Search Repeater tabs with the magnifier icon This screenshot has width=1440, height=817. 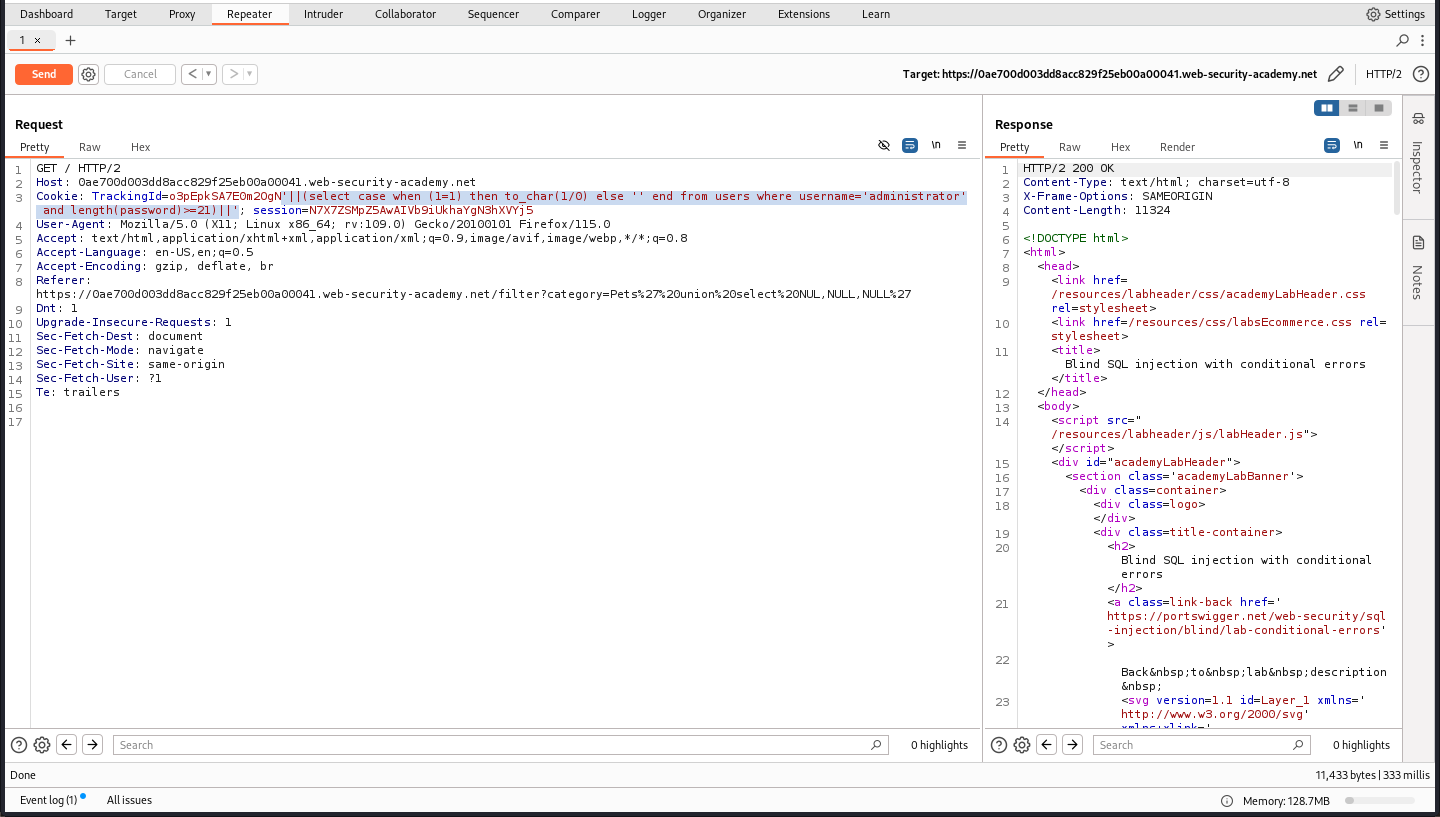(1403, 40)
